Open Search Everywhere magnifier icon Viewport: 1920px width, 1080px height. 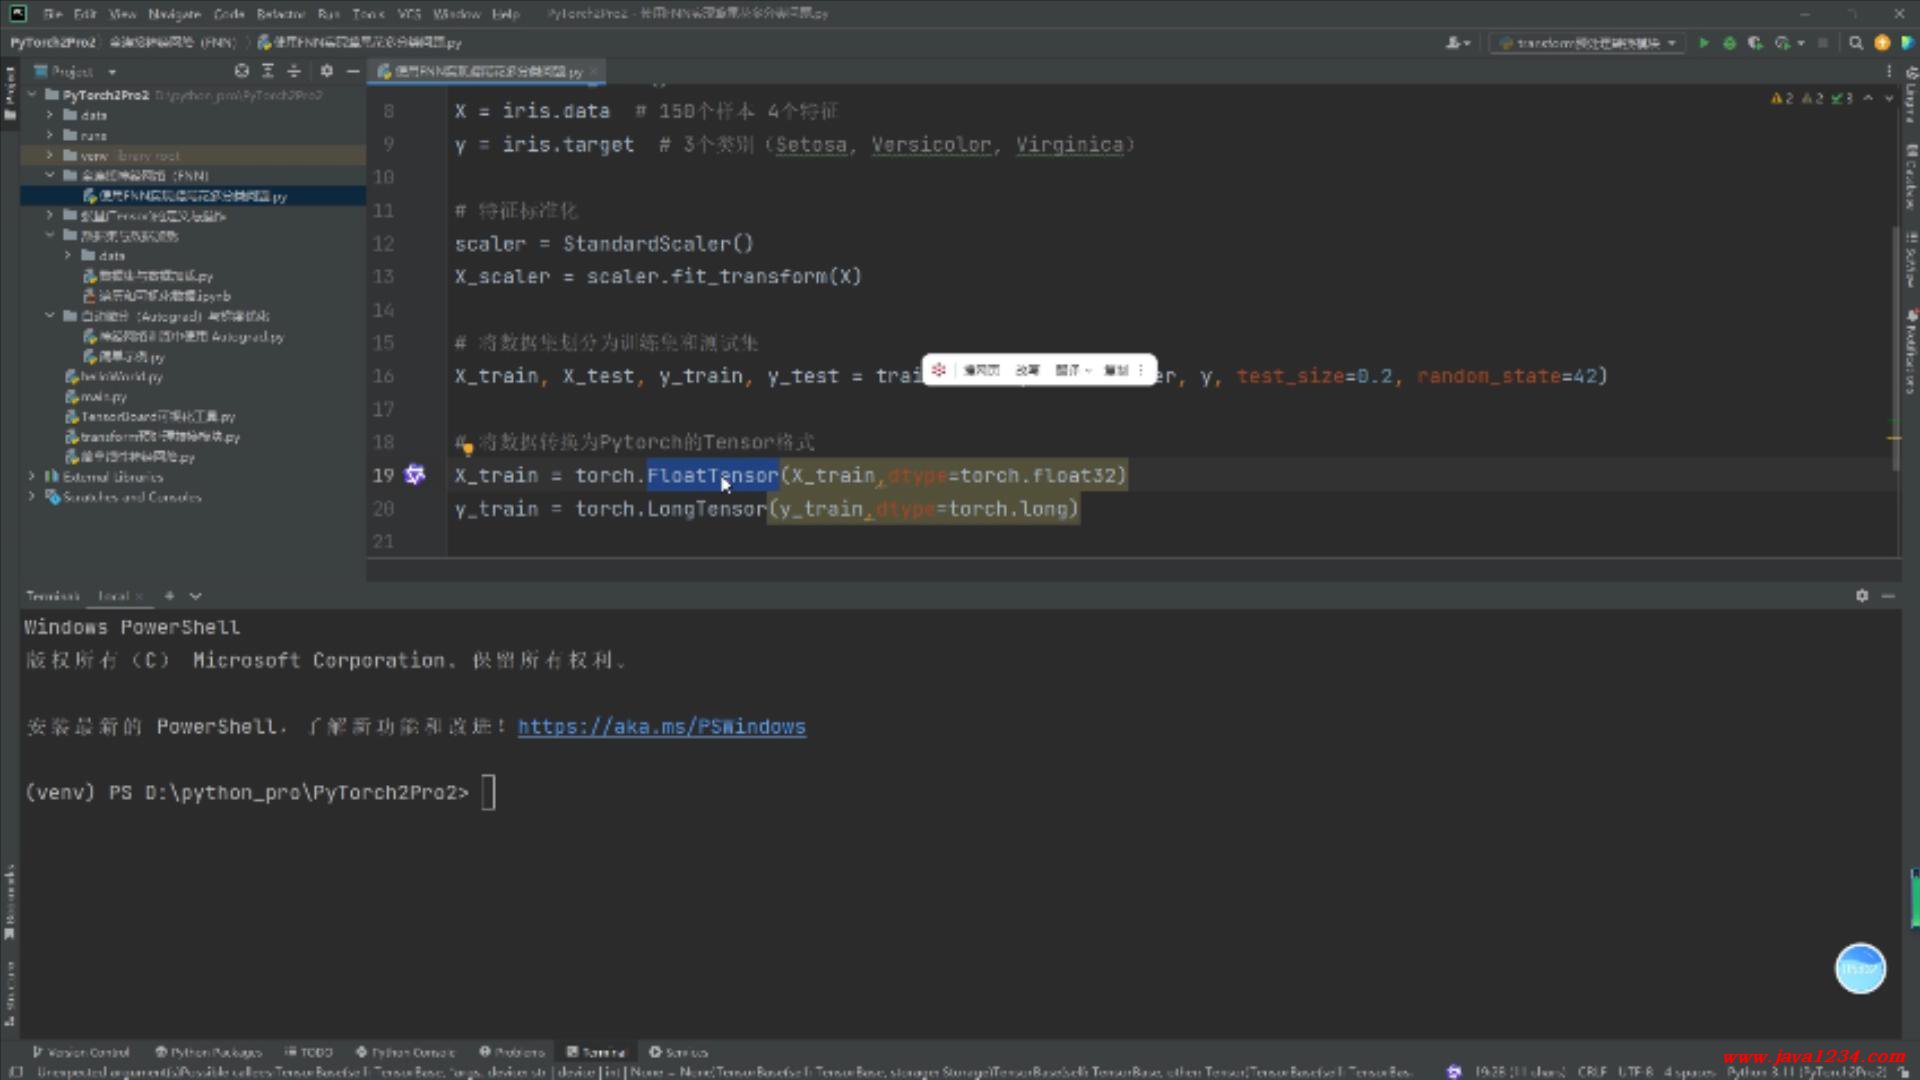point(1856,43)
